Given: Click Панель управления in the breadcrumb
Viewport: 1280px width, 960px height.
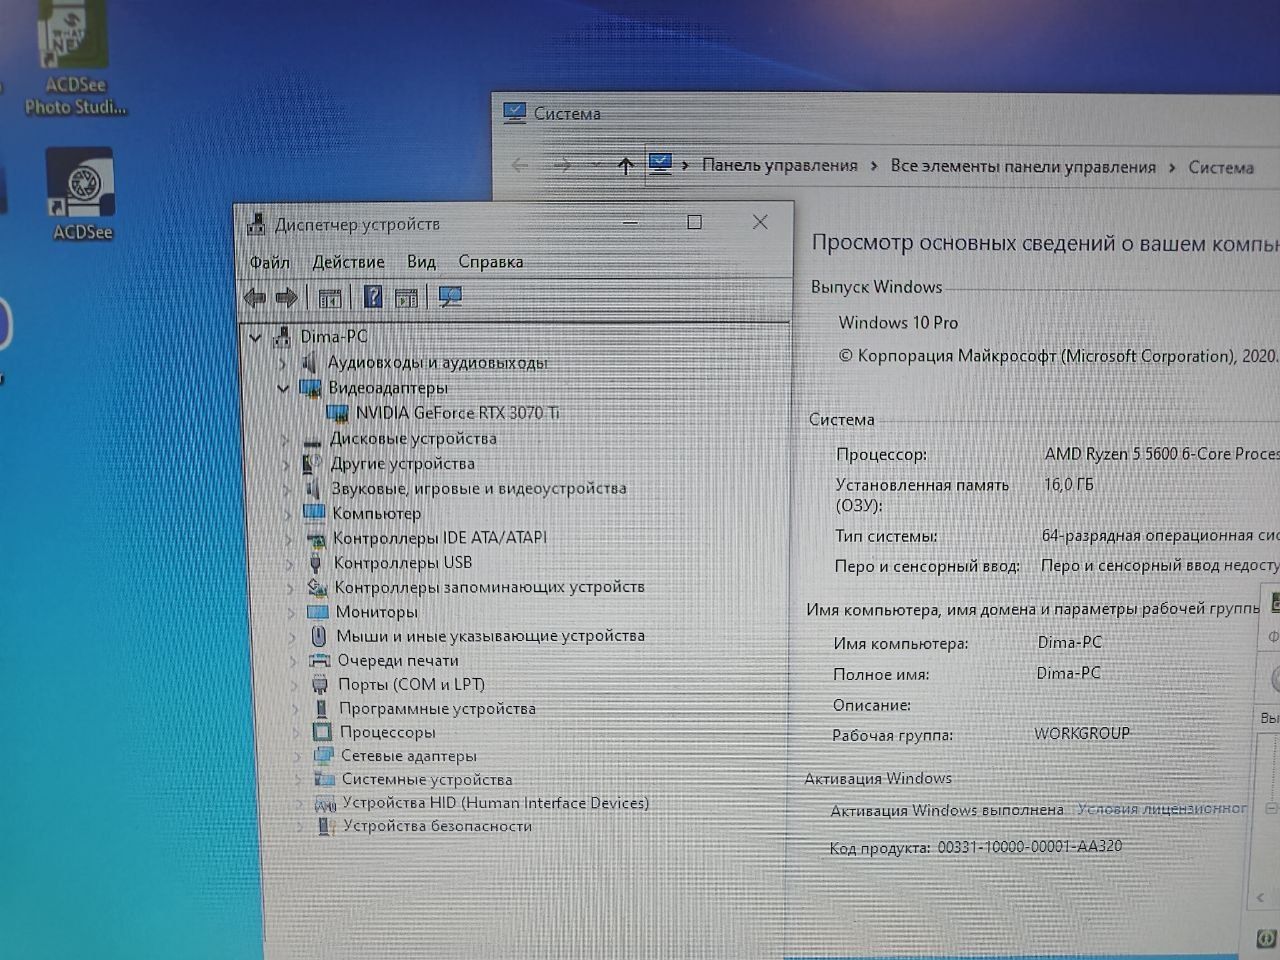Looking at the screenshot, I should point(779,166).
